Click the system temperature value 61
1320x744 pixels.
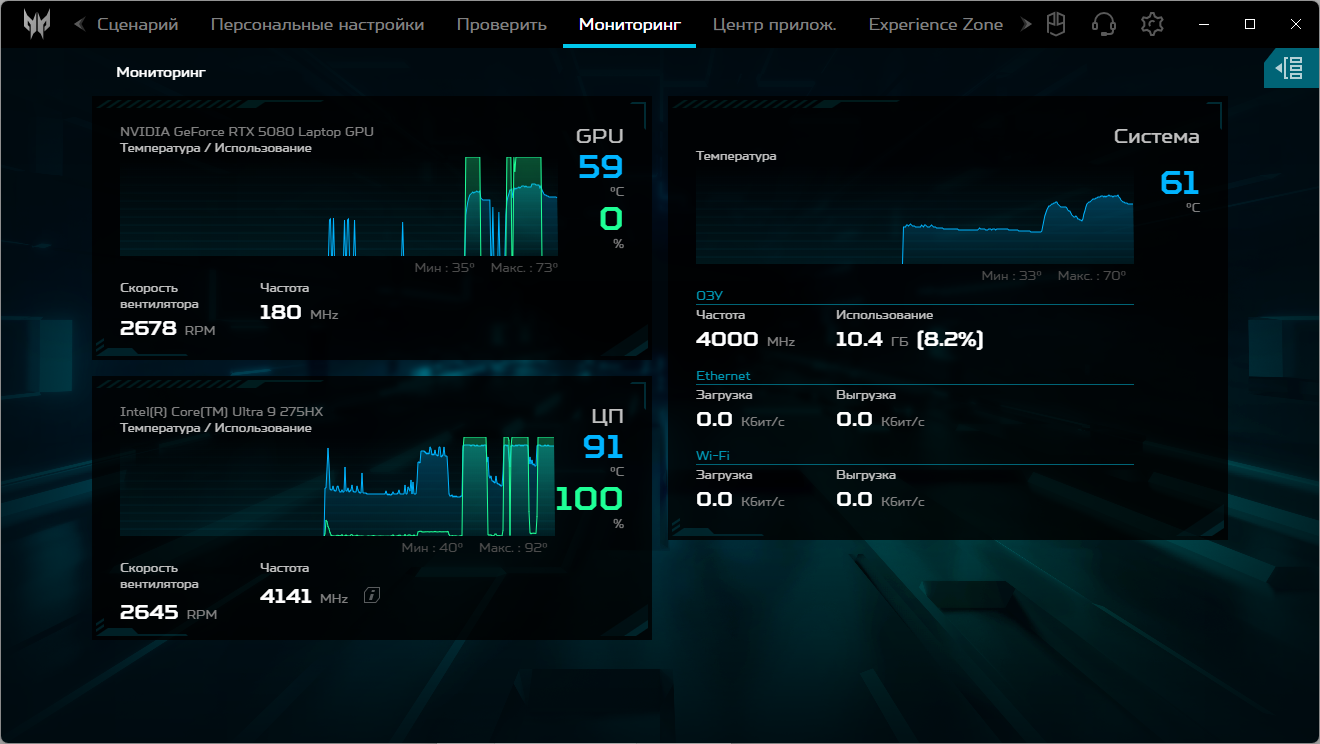(1179, 183)
